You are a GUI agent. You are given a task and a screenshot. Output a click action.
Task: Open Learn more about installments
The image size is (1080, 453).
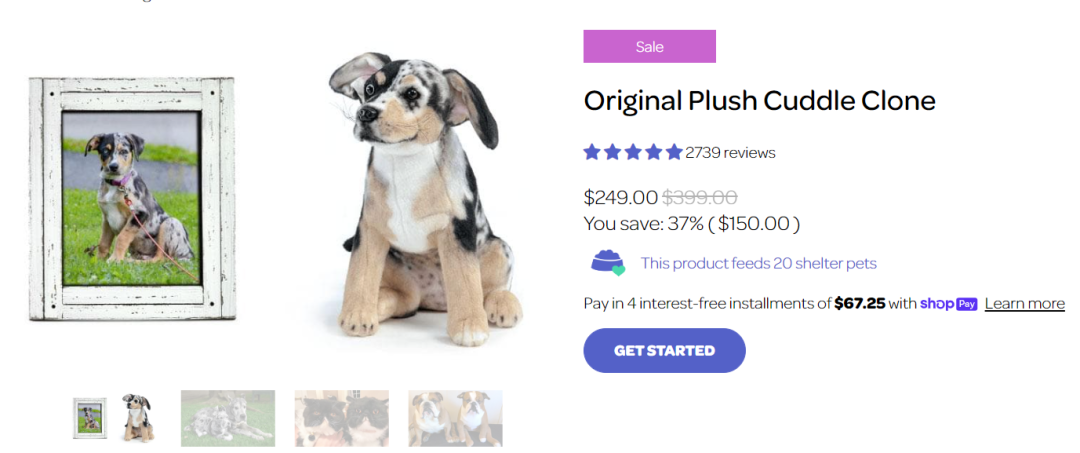(x=1024, y=304)
